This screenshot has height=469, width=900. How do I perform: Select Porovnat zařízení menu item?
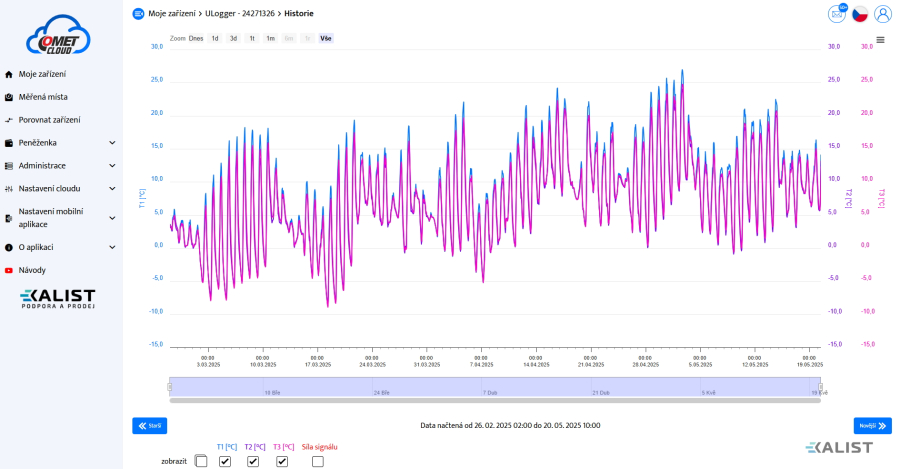49,120
